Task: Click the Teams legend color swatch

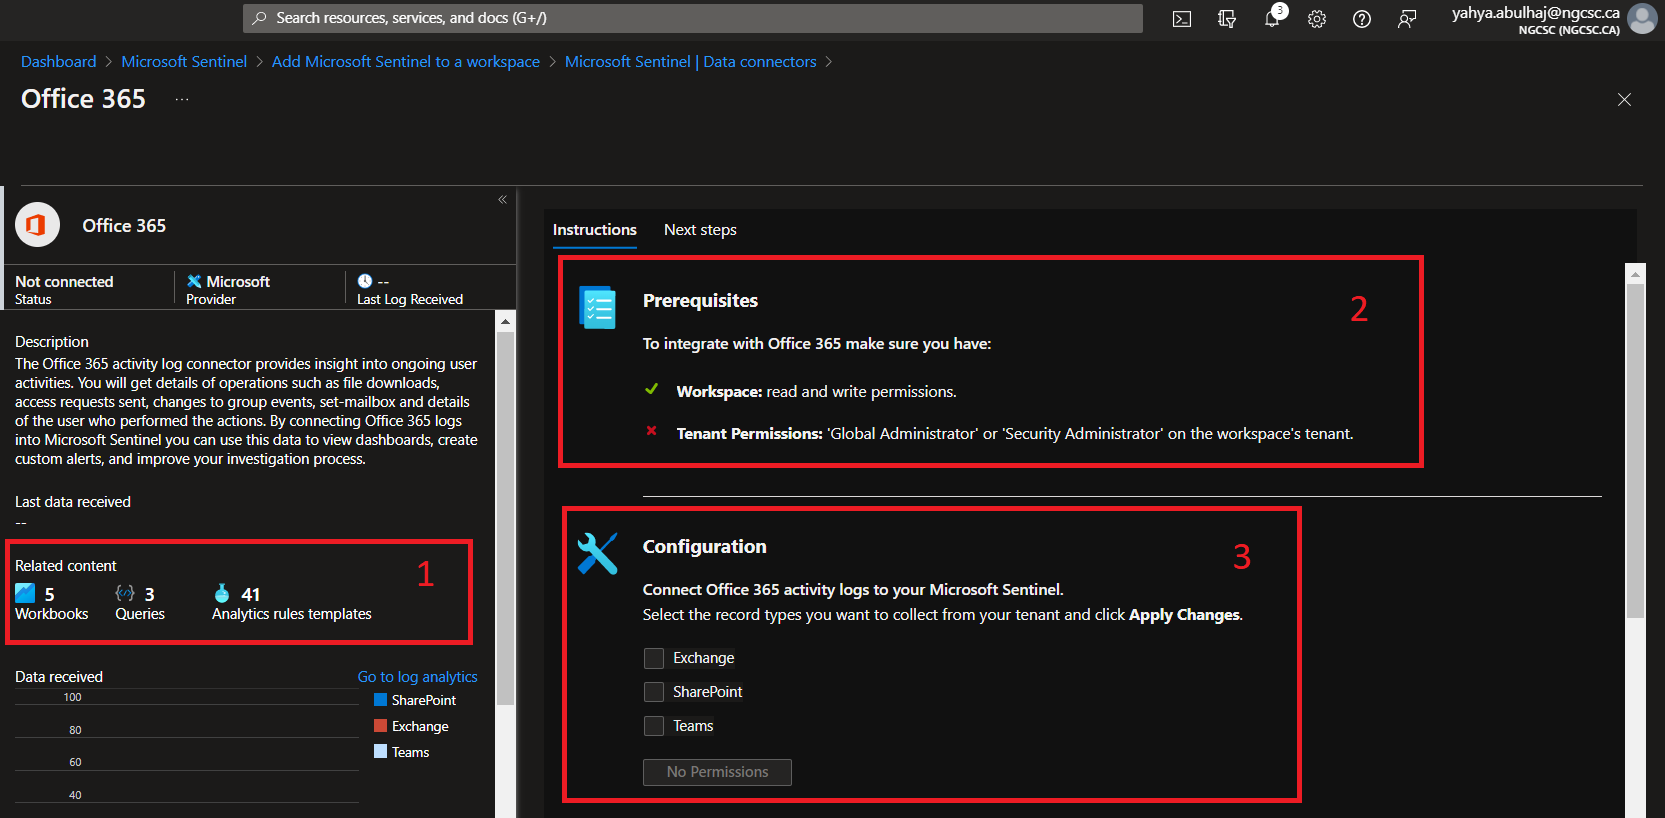Action: coord(380,752)
